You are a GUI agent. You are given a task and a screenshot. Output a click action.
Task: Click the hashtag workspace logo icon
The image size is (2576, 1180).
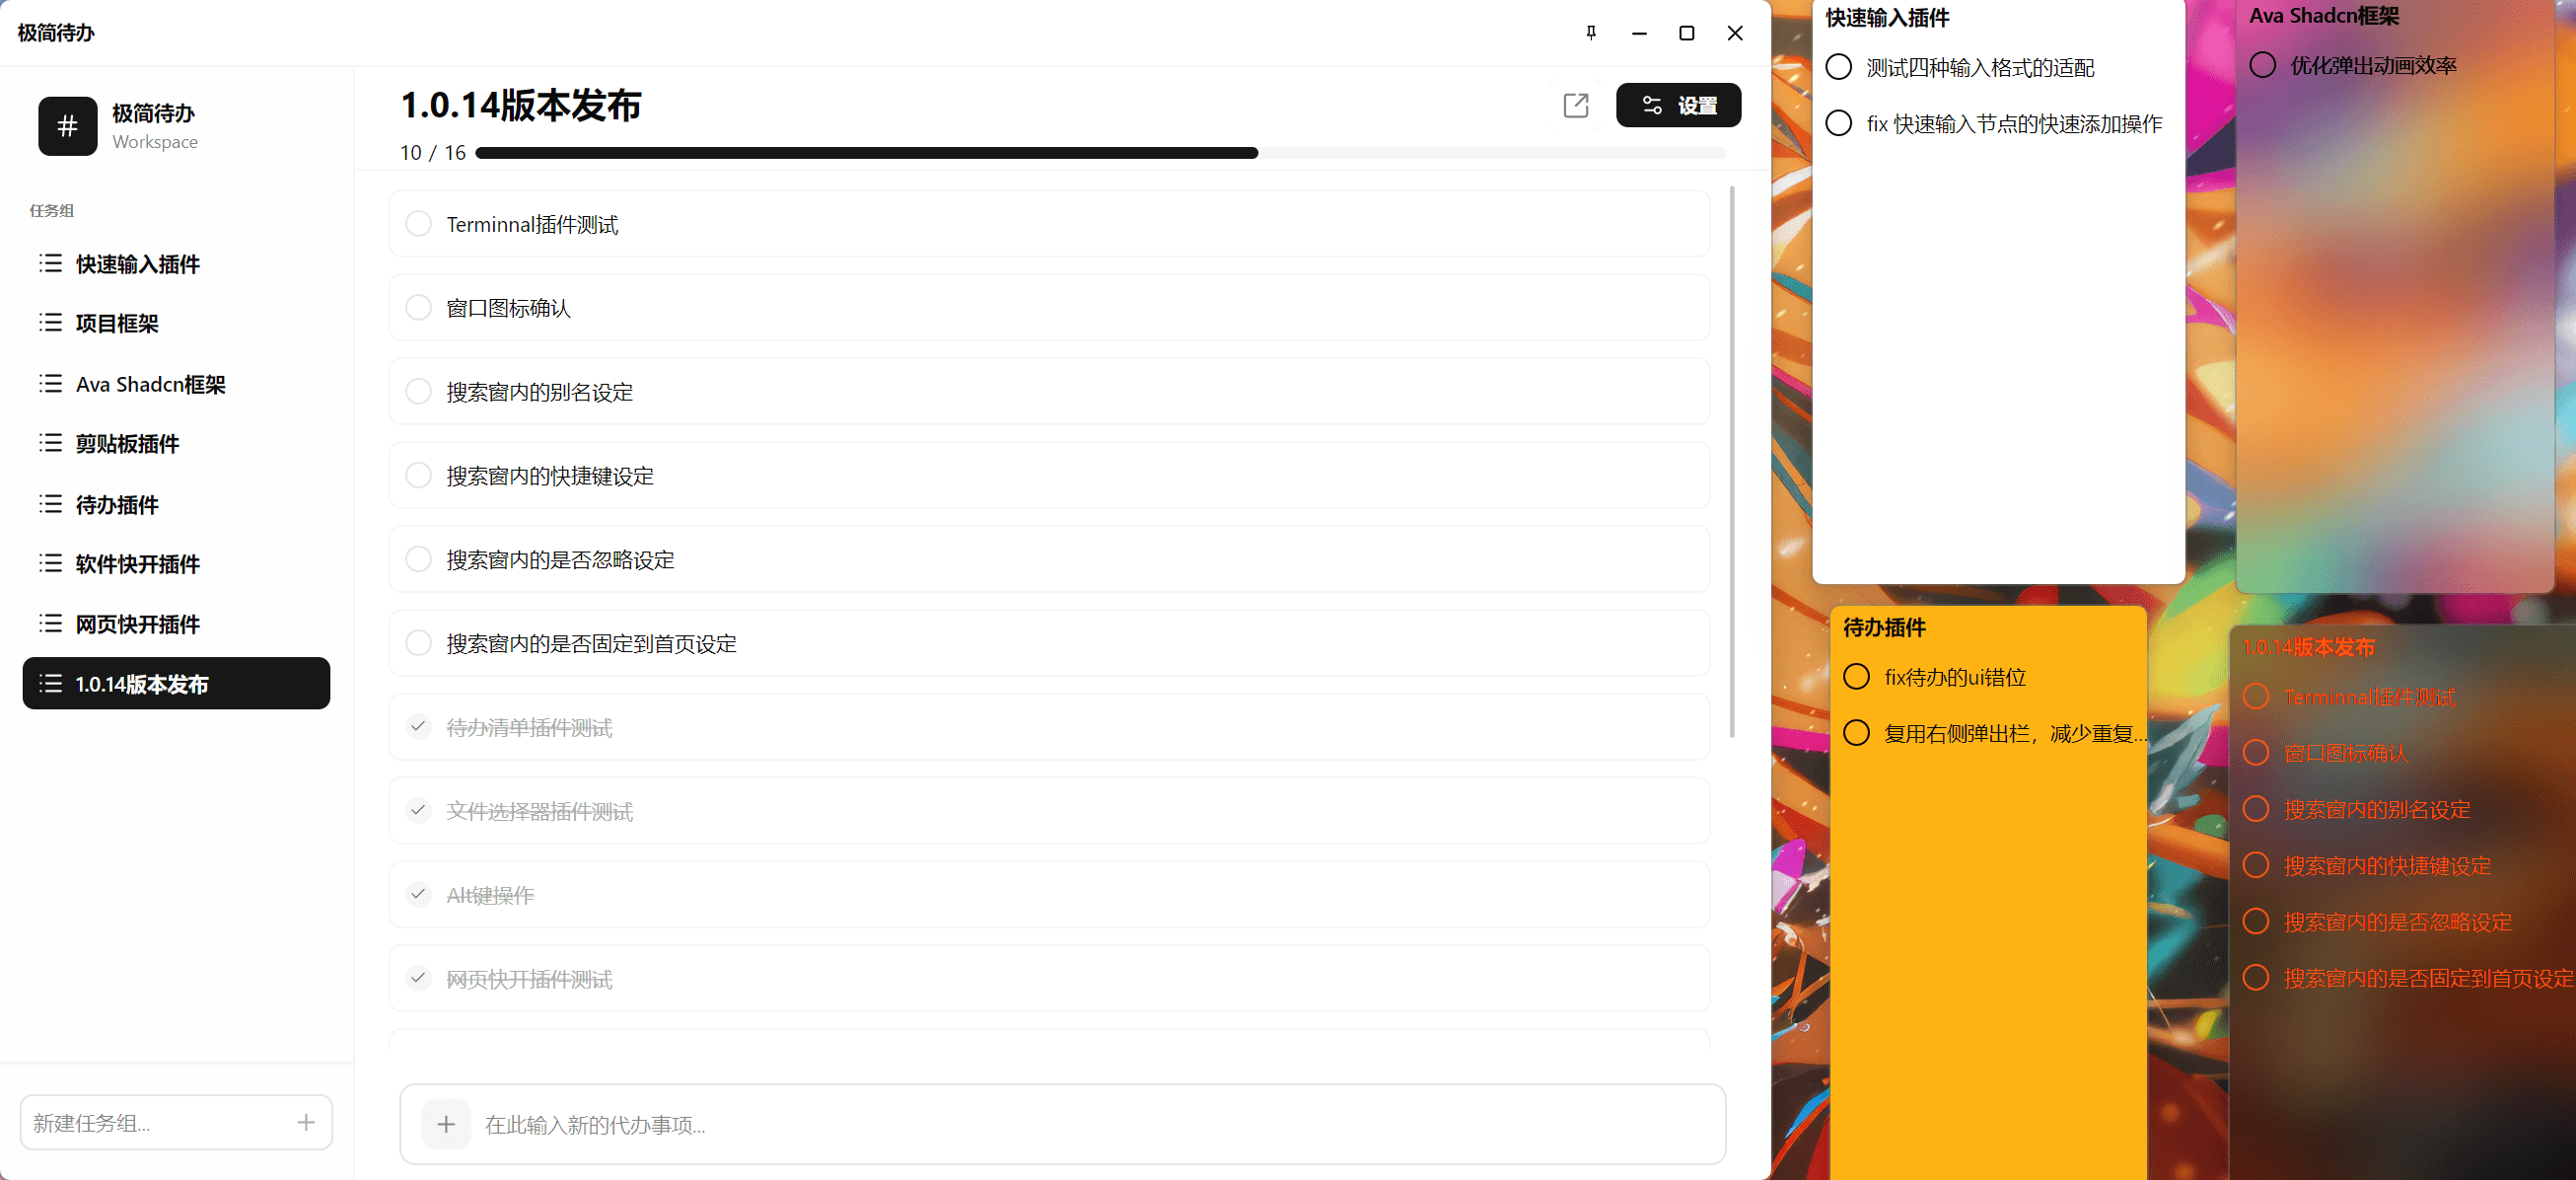coord(68,126)
